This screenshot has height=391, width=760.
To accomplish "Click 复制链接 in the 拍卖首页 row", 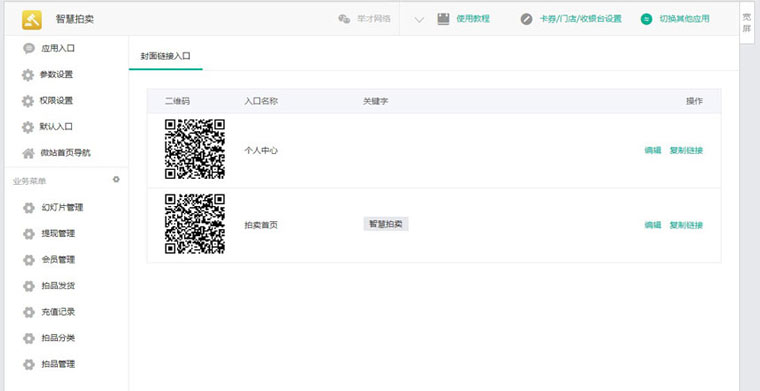I will tap(686, 225).
